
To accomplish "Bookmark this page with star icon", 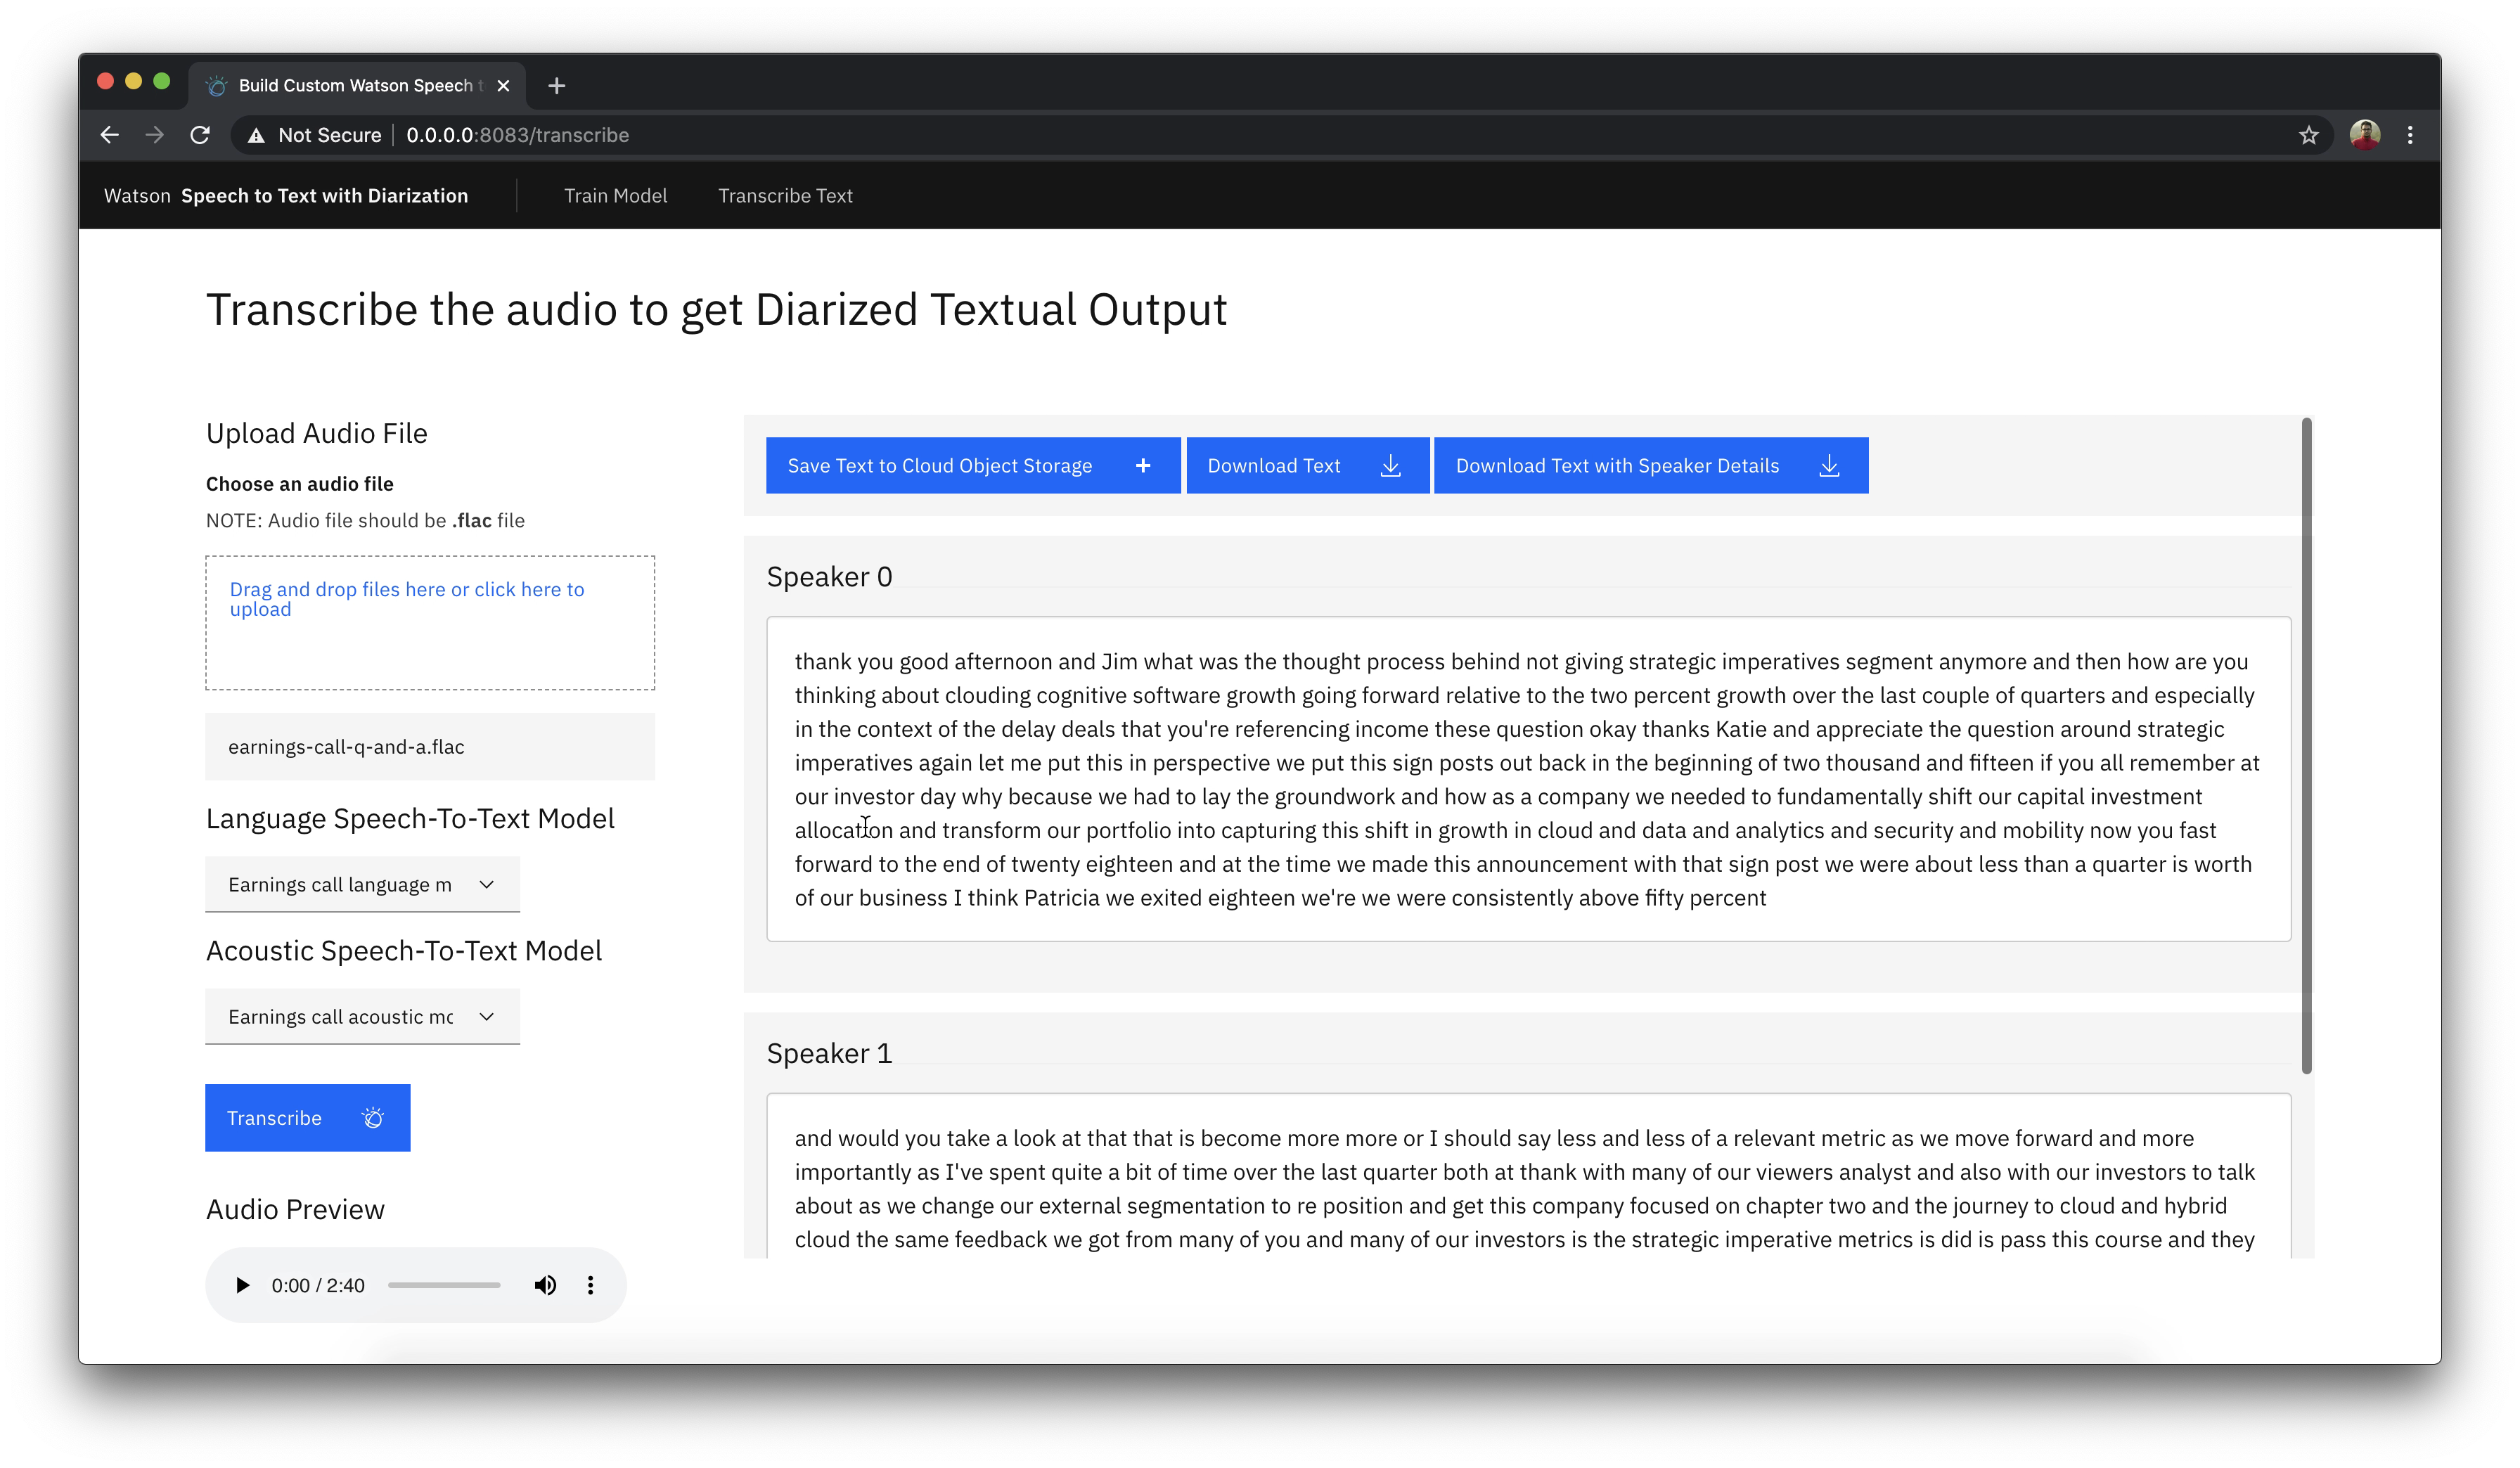I will click(x=2308, y=135).
